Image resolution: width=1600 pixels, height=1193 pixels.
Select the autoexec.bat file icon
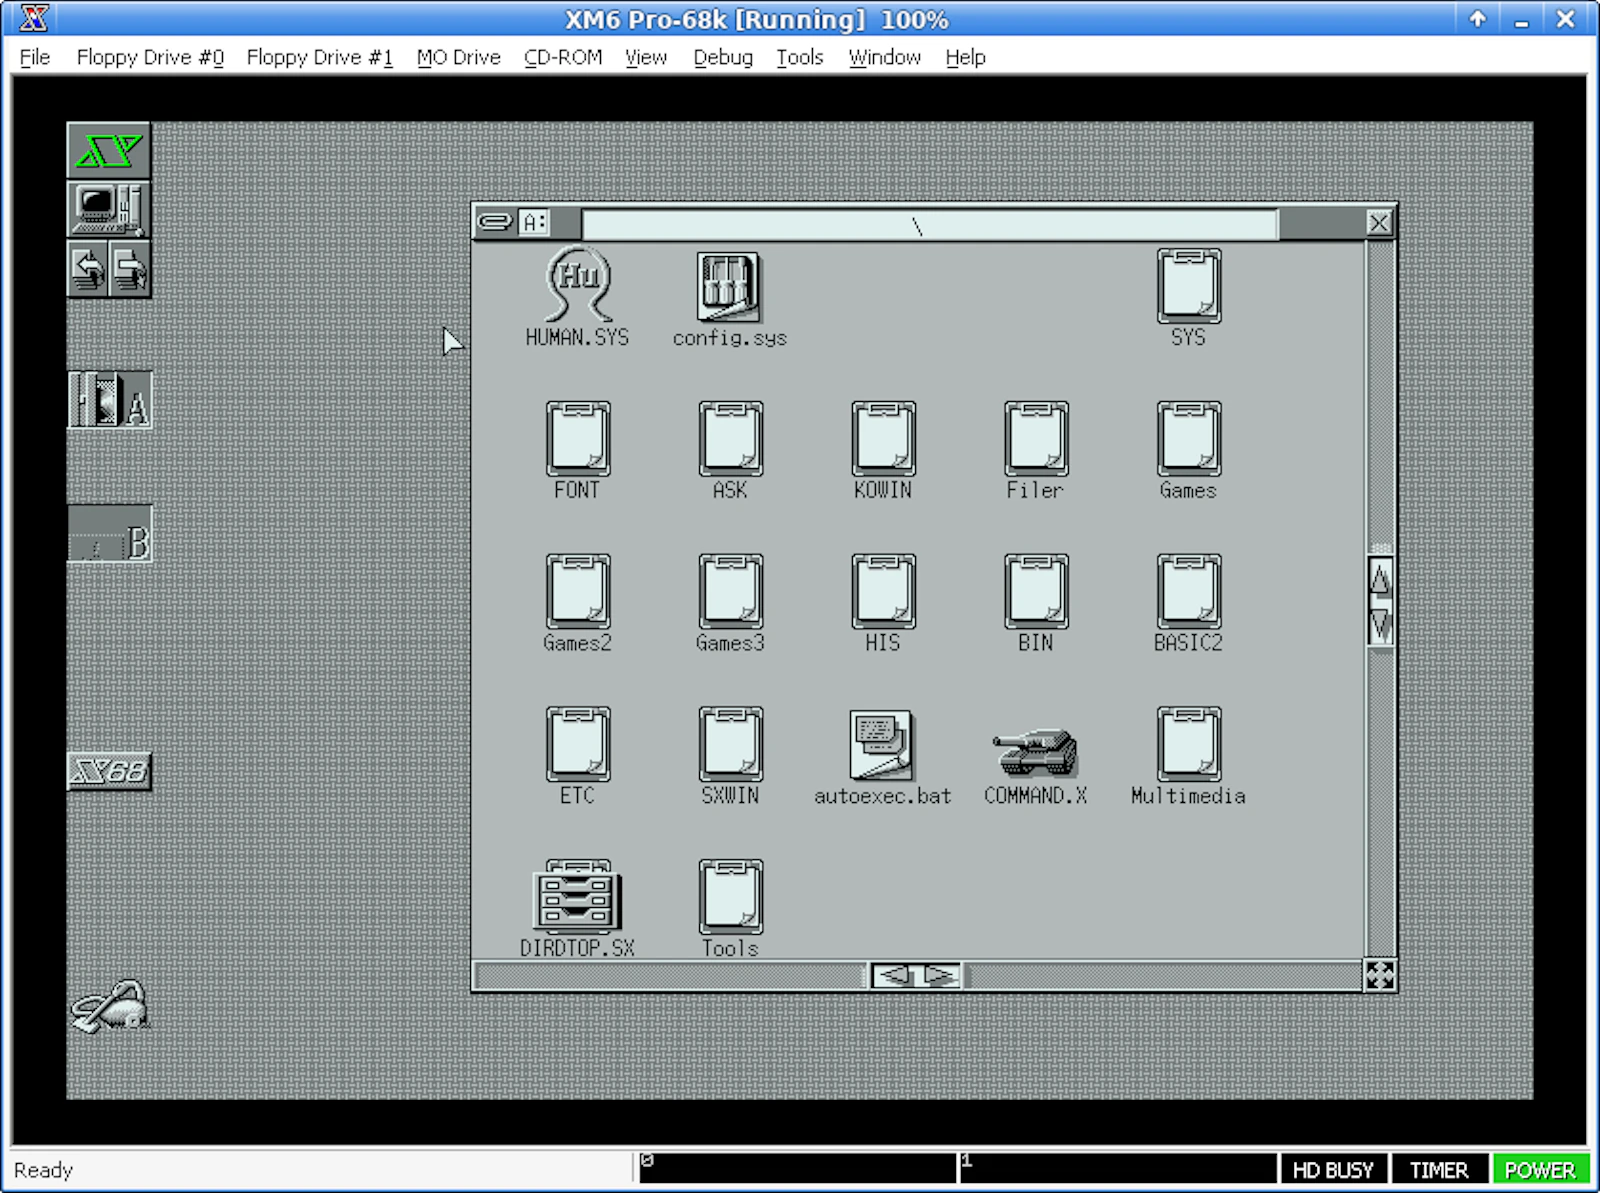click(881, 745)
